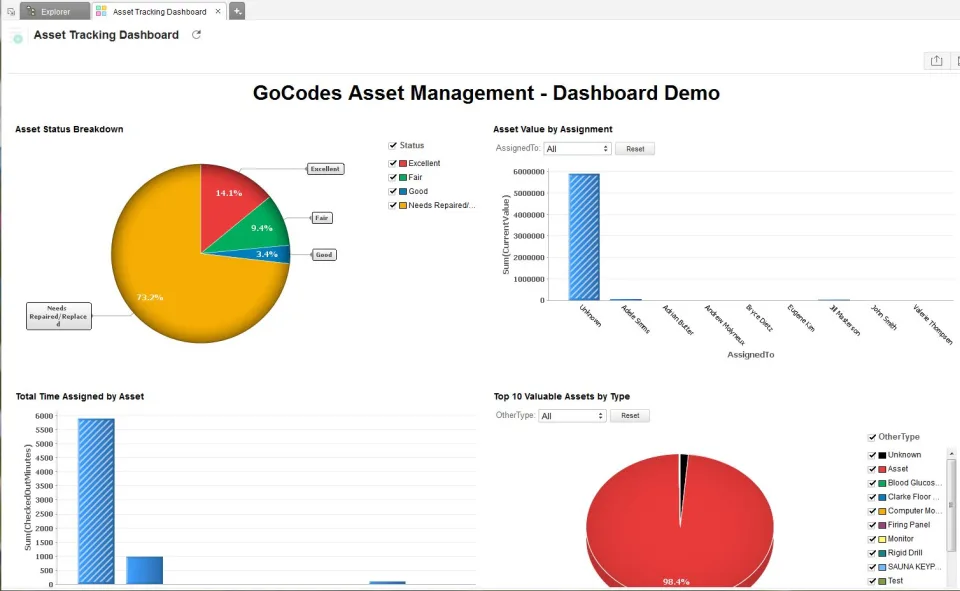Click the 9.4% green pie slice

click(261, 227)
